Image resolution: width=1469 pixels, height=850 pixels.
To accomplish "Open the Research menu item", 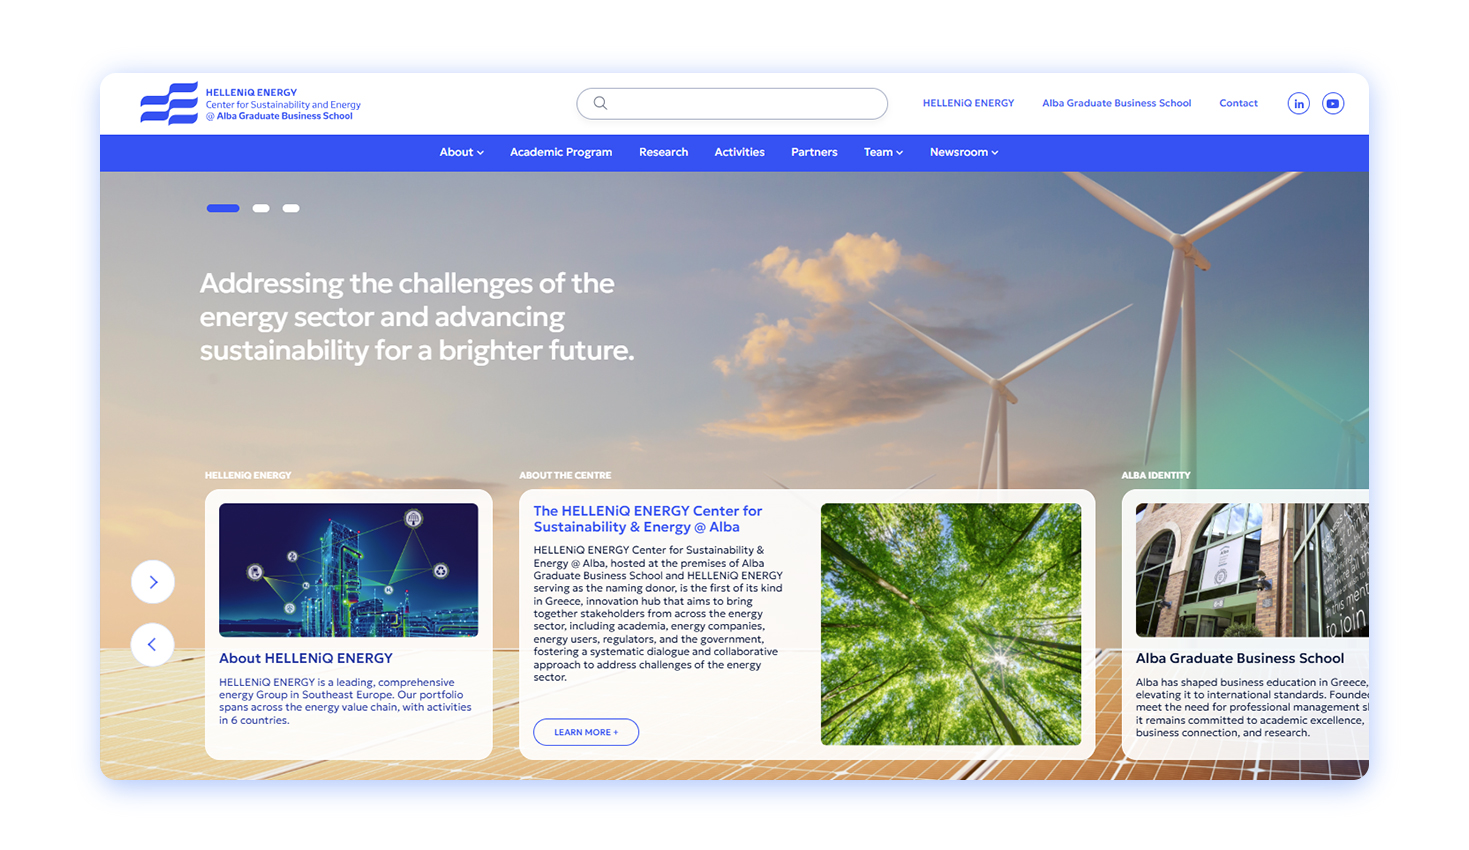I will click(663, 152).
